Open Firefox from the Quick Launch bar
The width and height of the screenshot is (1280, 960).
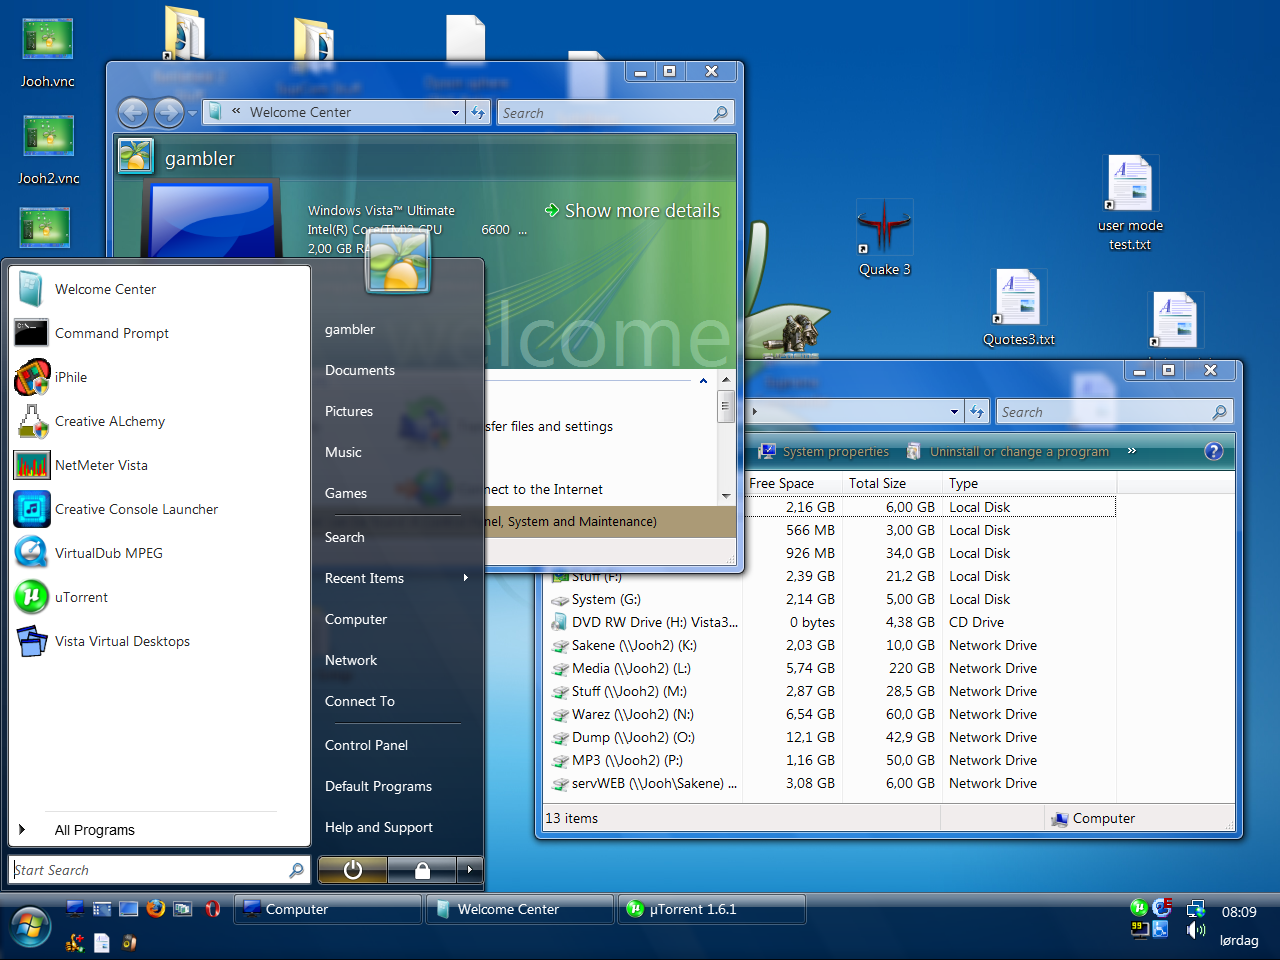pyautogui.click(x=155, y=908)
